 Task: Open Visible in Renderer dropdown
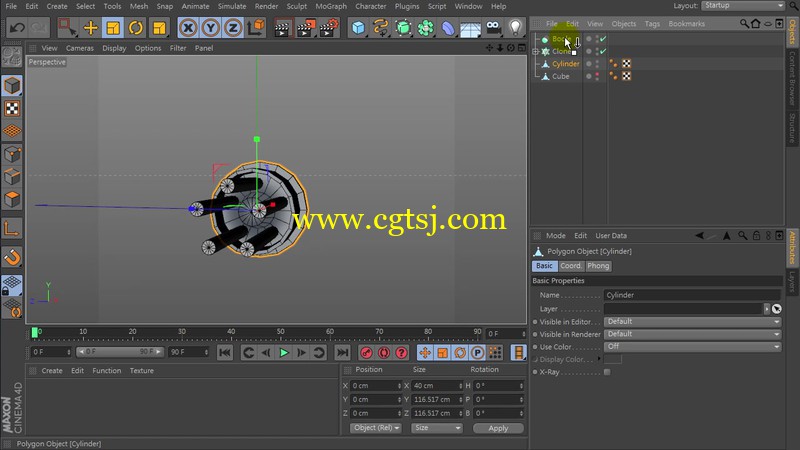[692, 334]
